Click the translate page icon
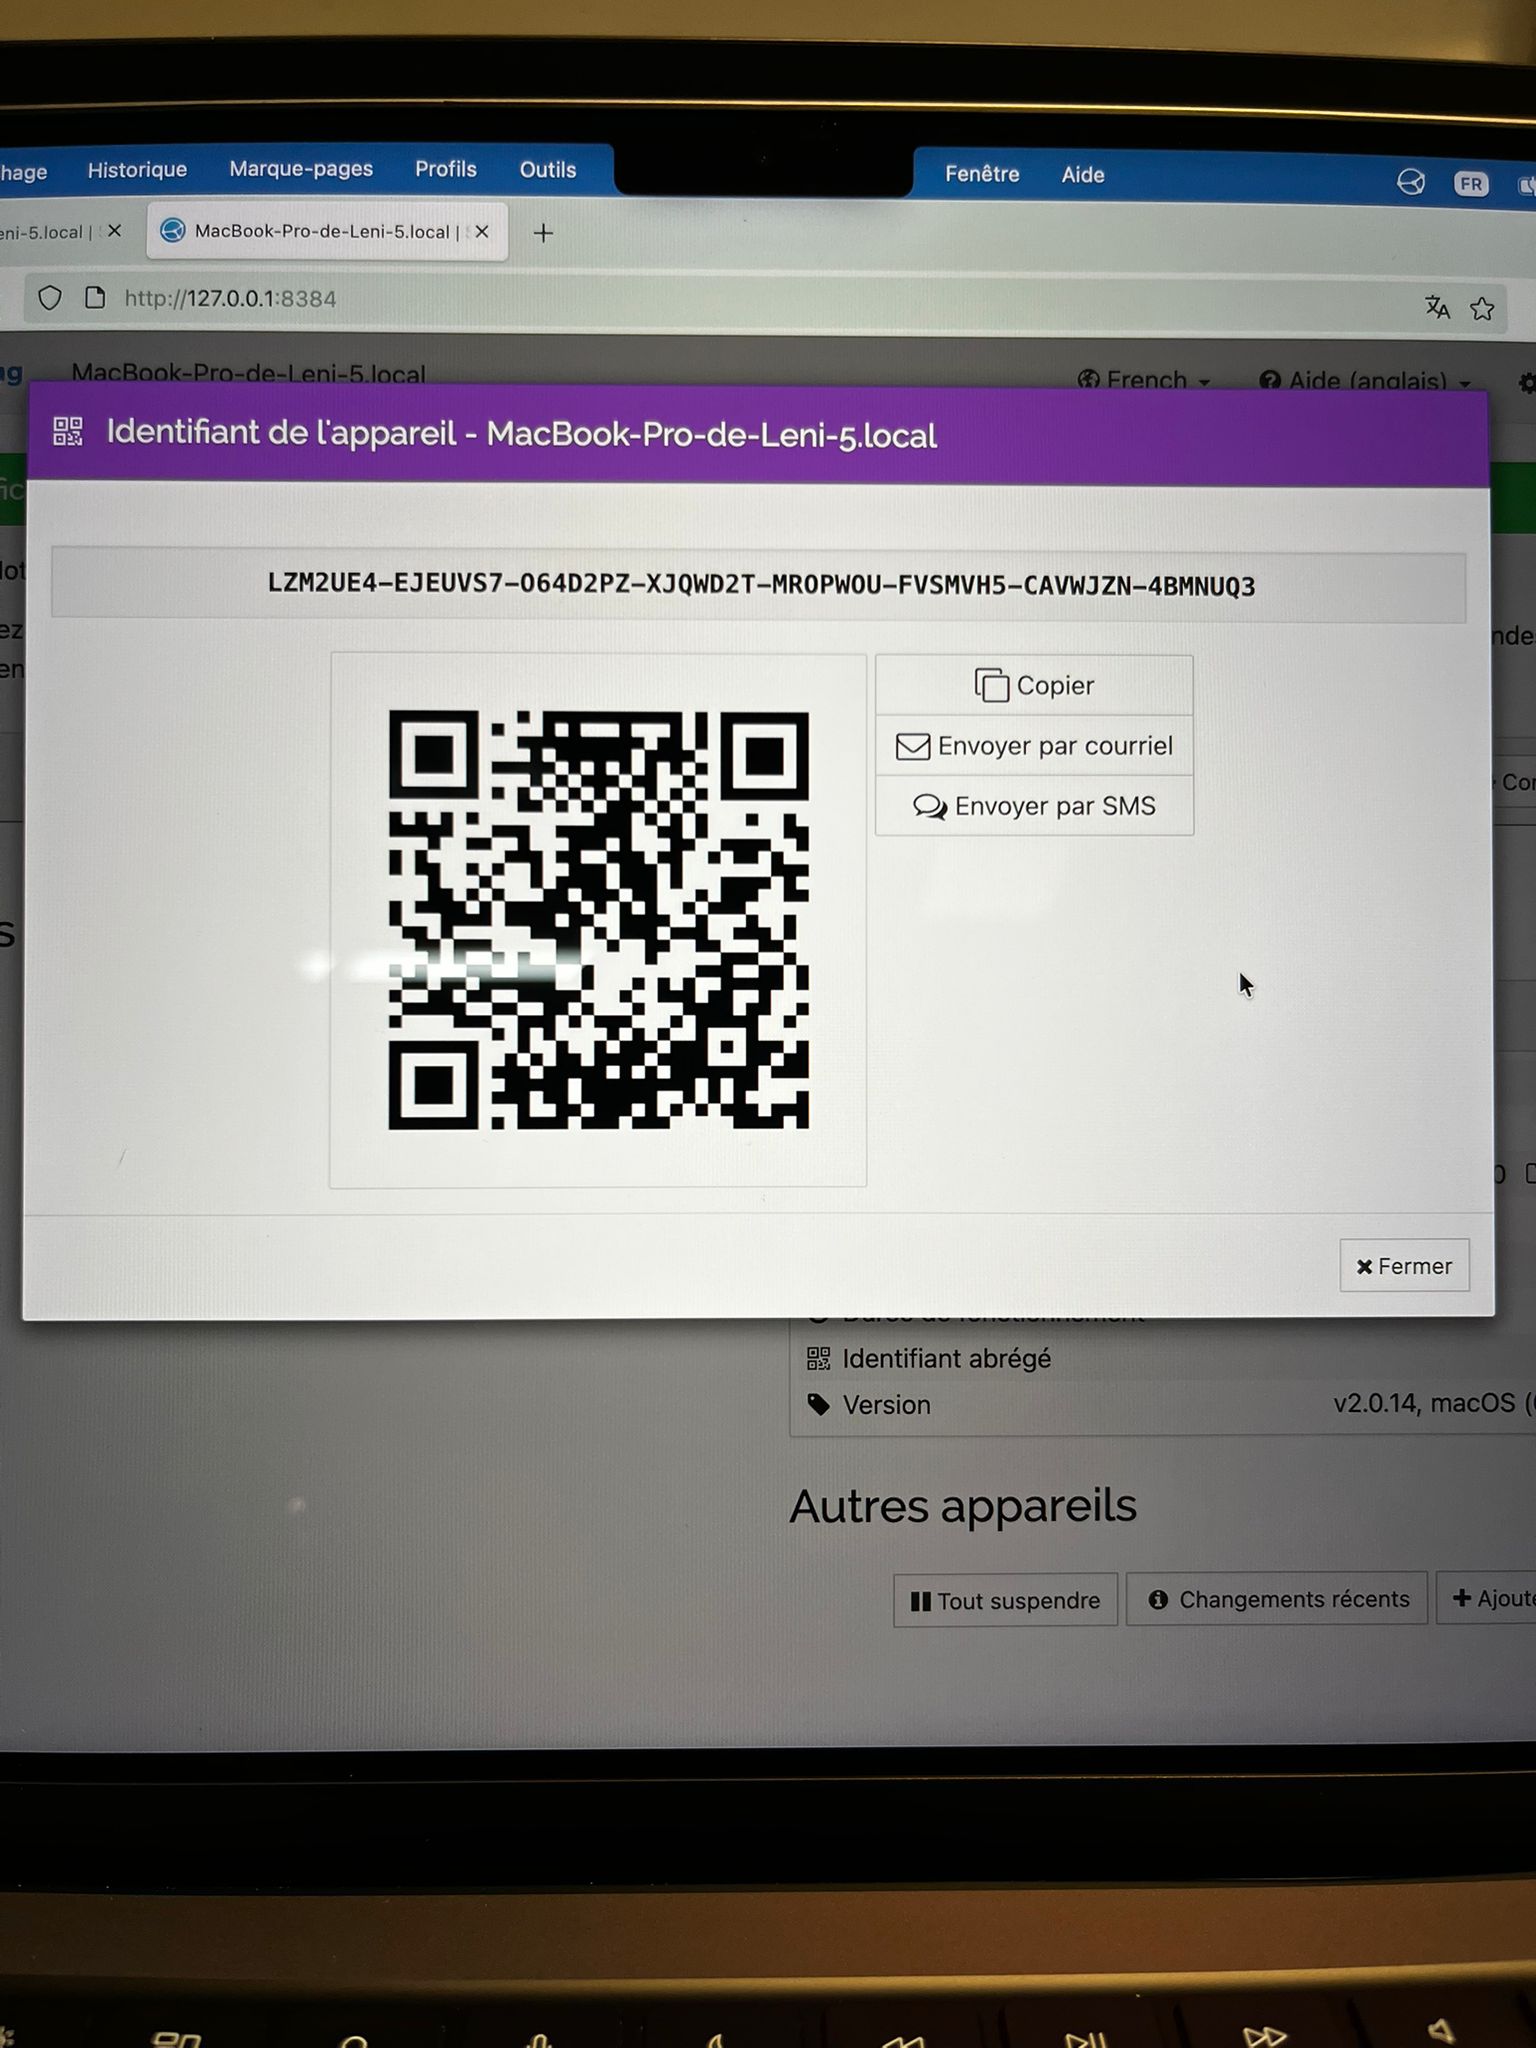Viewport: 1536px width, 2048px height. [x=1437, y=307]
